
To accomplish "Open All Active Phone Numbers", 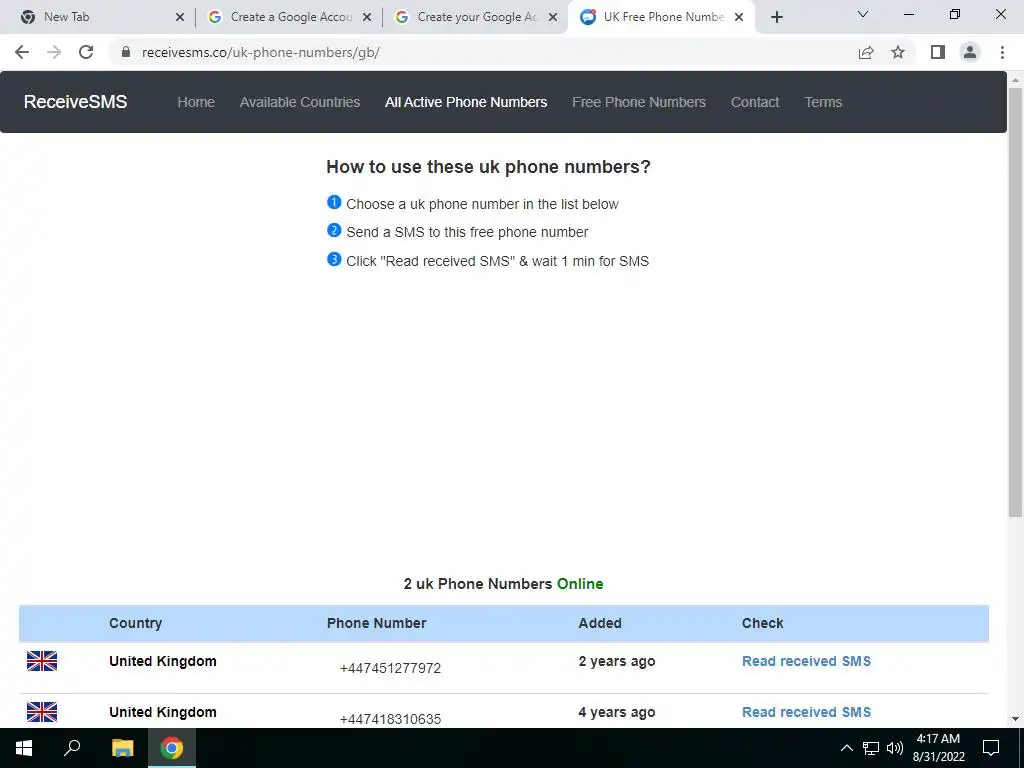I will [466, 102].
